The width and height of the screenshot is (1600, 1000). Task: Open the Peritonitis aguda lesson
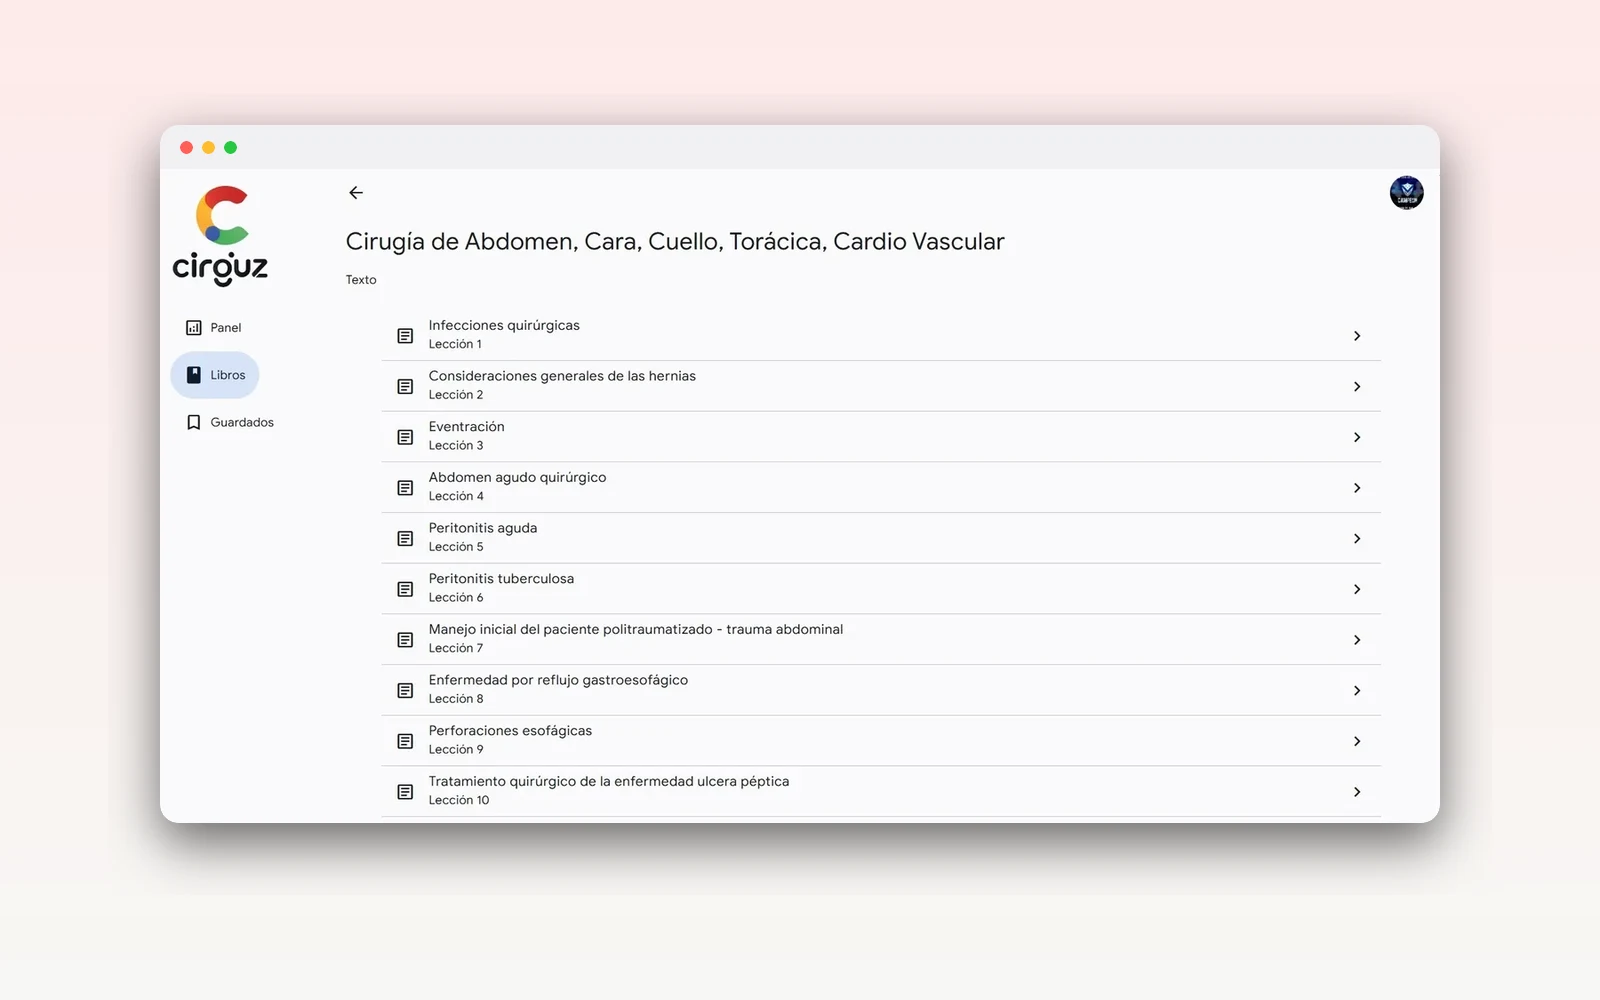coord(483,528)
